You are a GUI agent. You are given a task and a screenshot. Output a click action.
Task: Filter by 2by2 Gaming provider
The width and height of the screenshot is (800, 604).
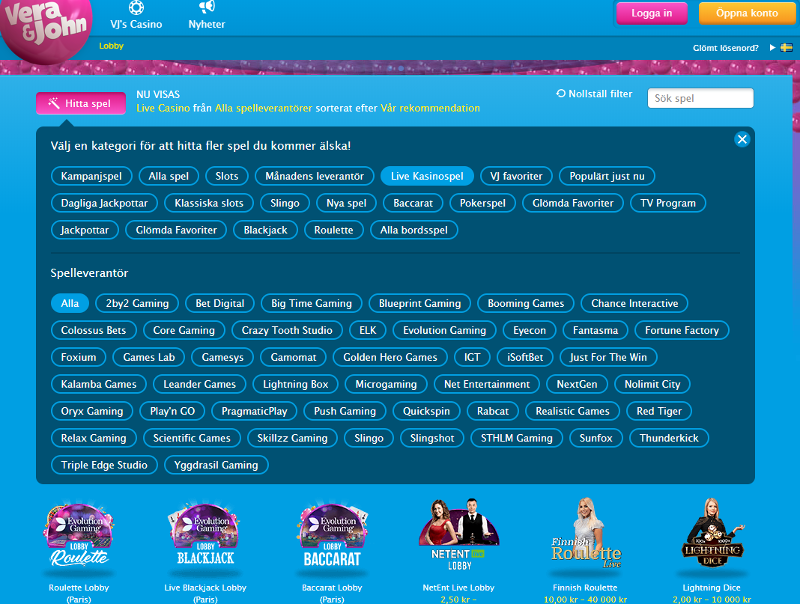pos(137,303)
